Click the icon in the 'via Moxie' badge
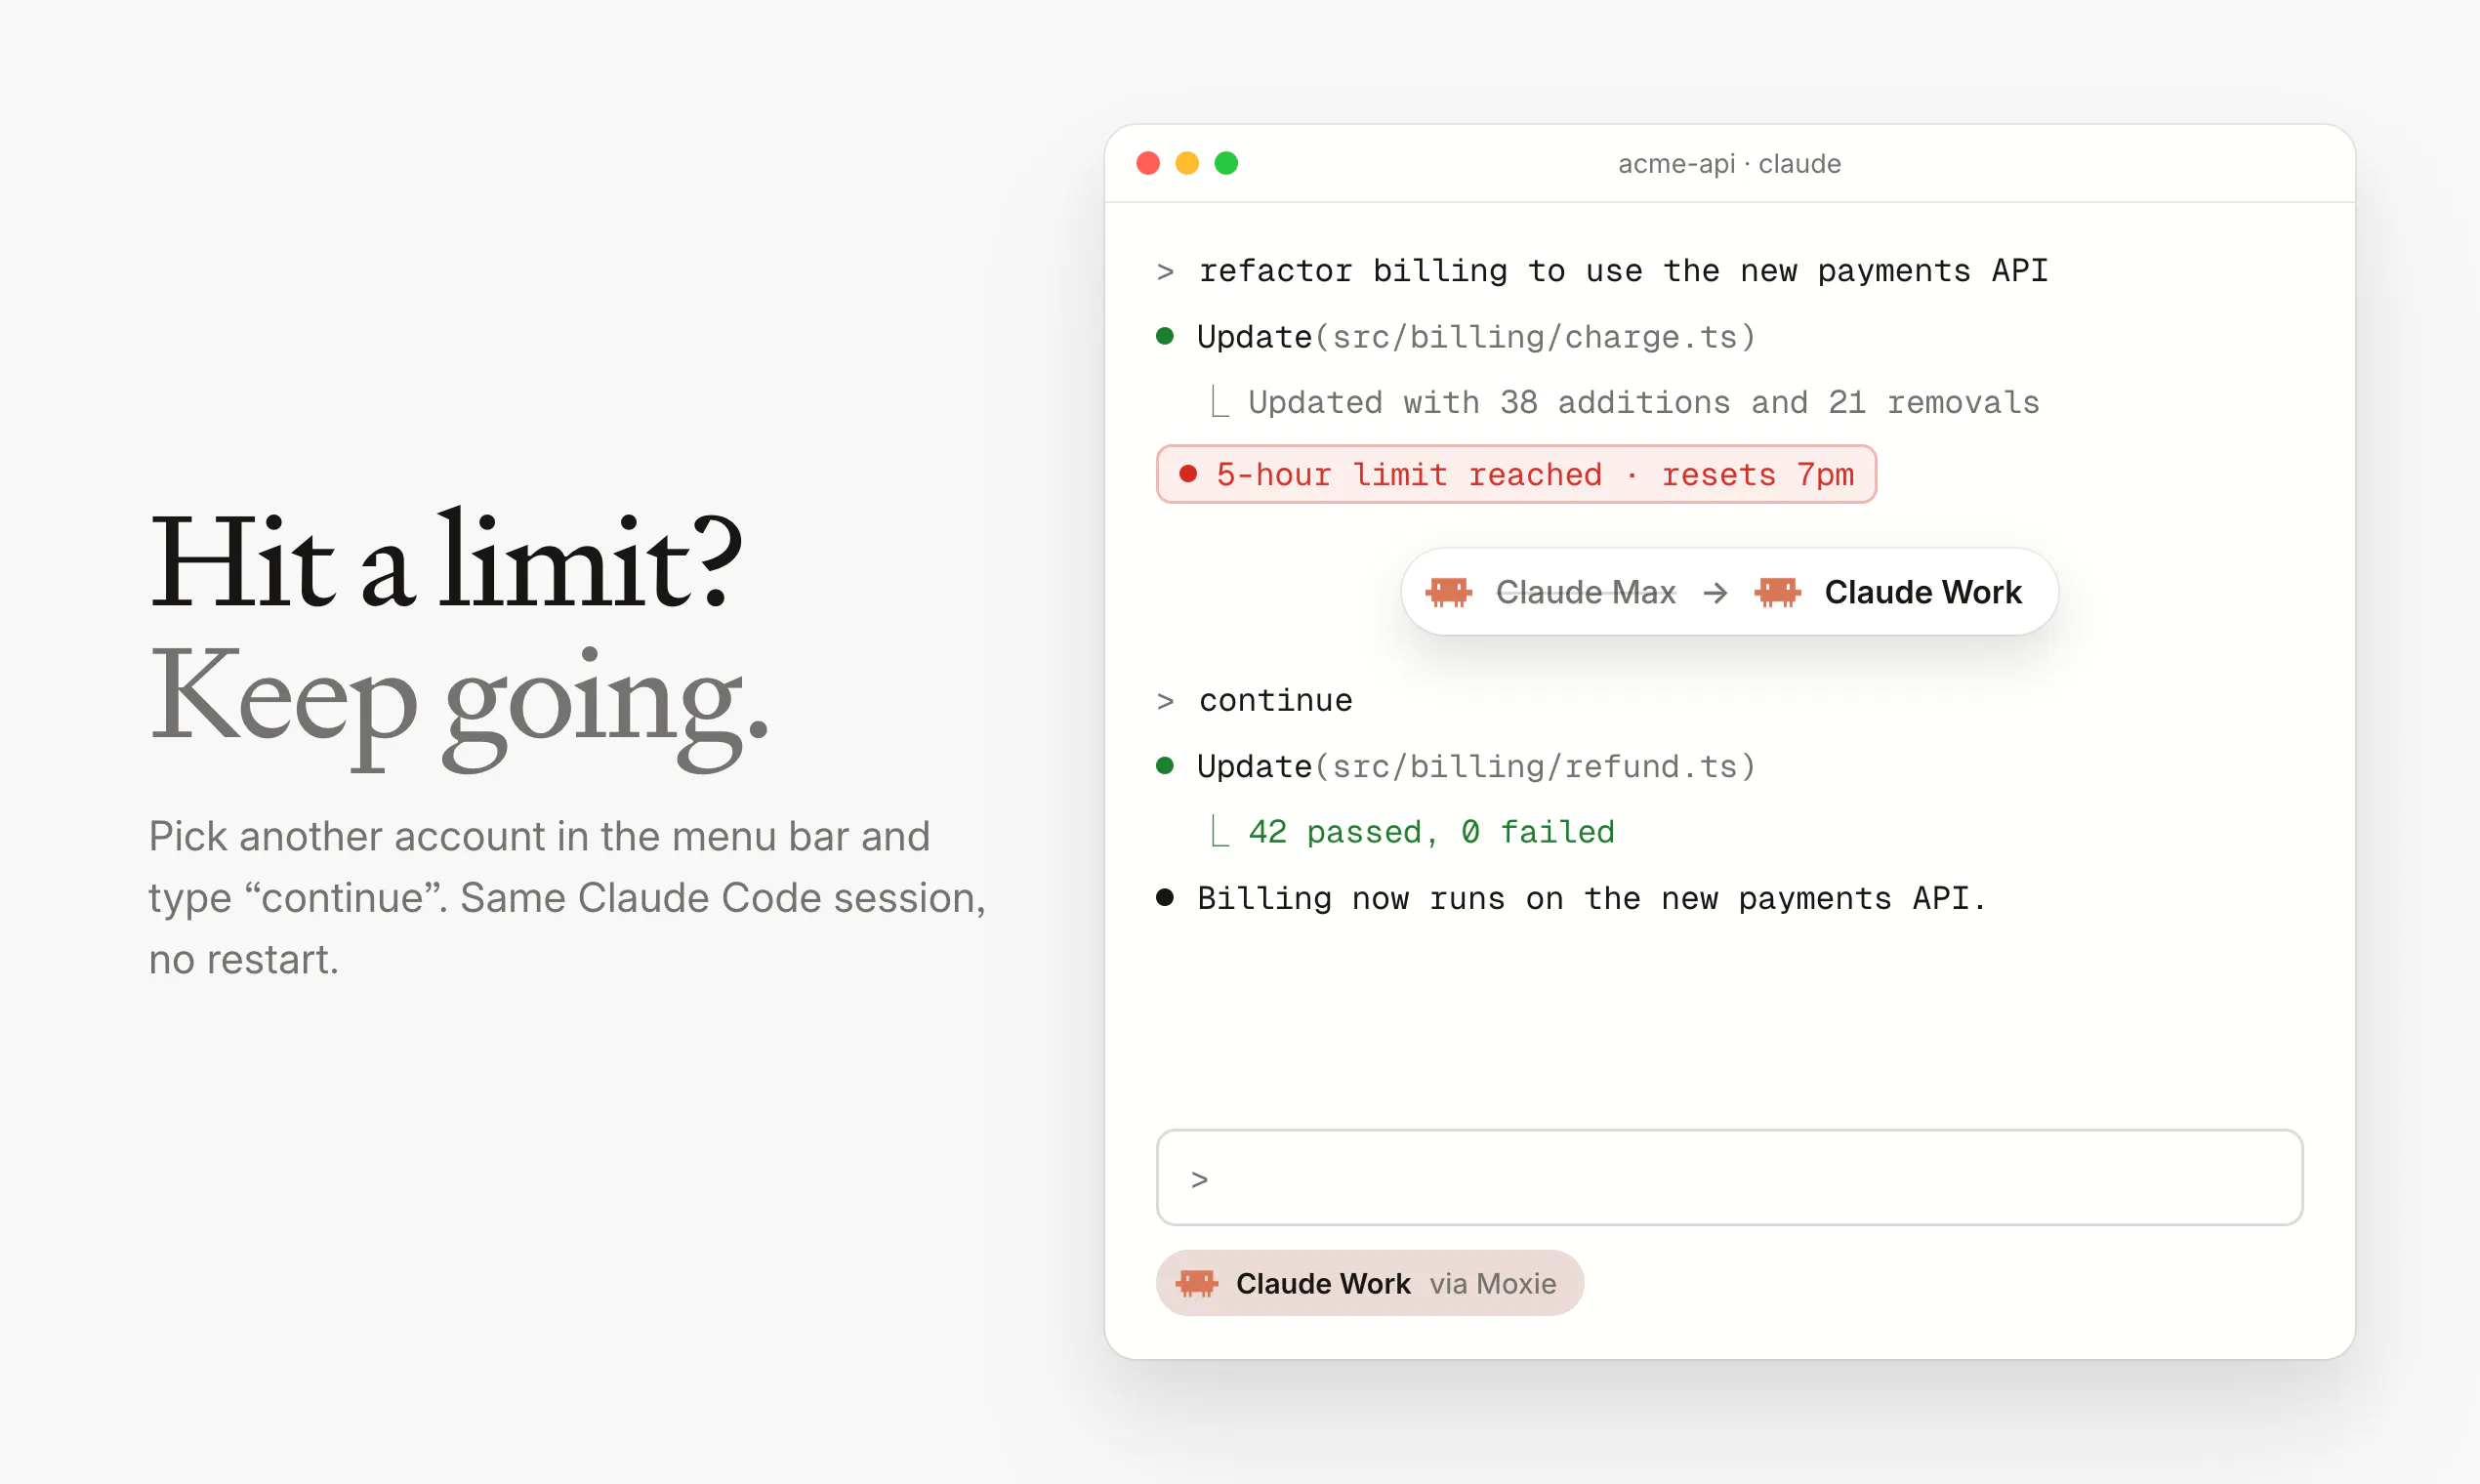The width and height of the screenshot is (2480, 1484). 1197,1283
